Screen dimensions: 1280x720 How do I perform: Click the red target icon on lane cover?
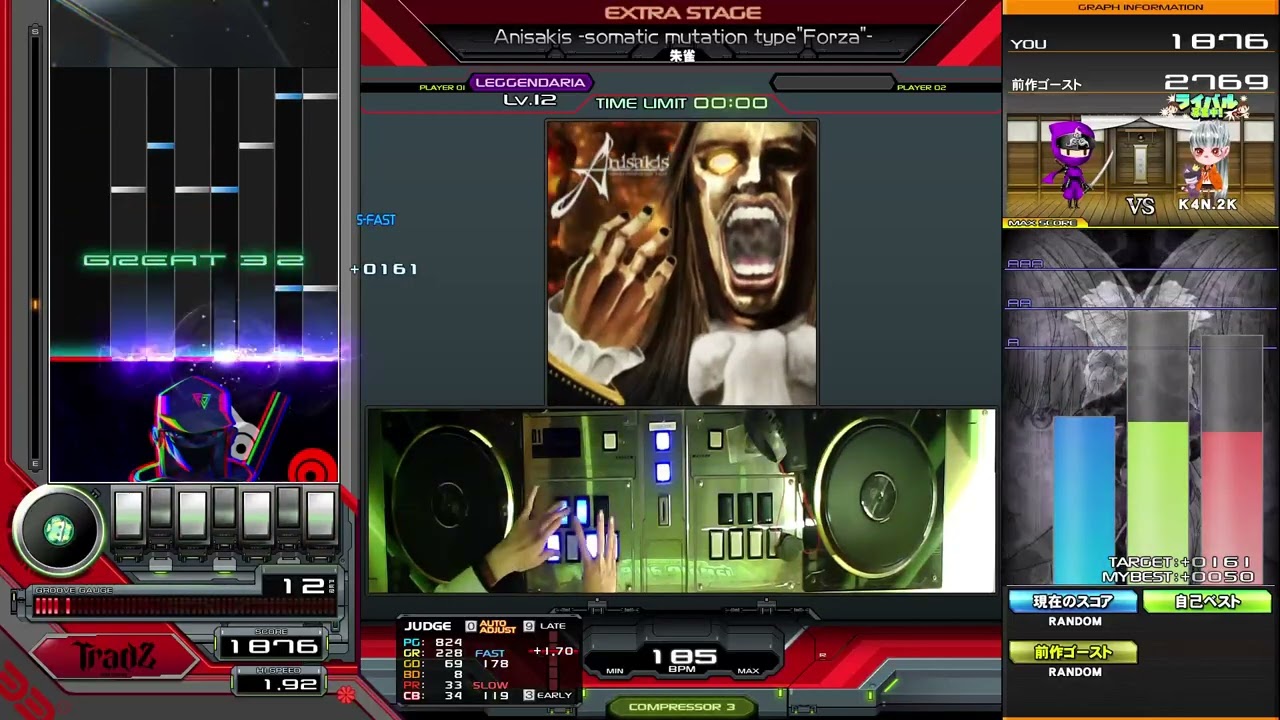(x=312, y=468)
